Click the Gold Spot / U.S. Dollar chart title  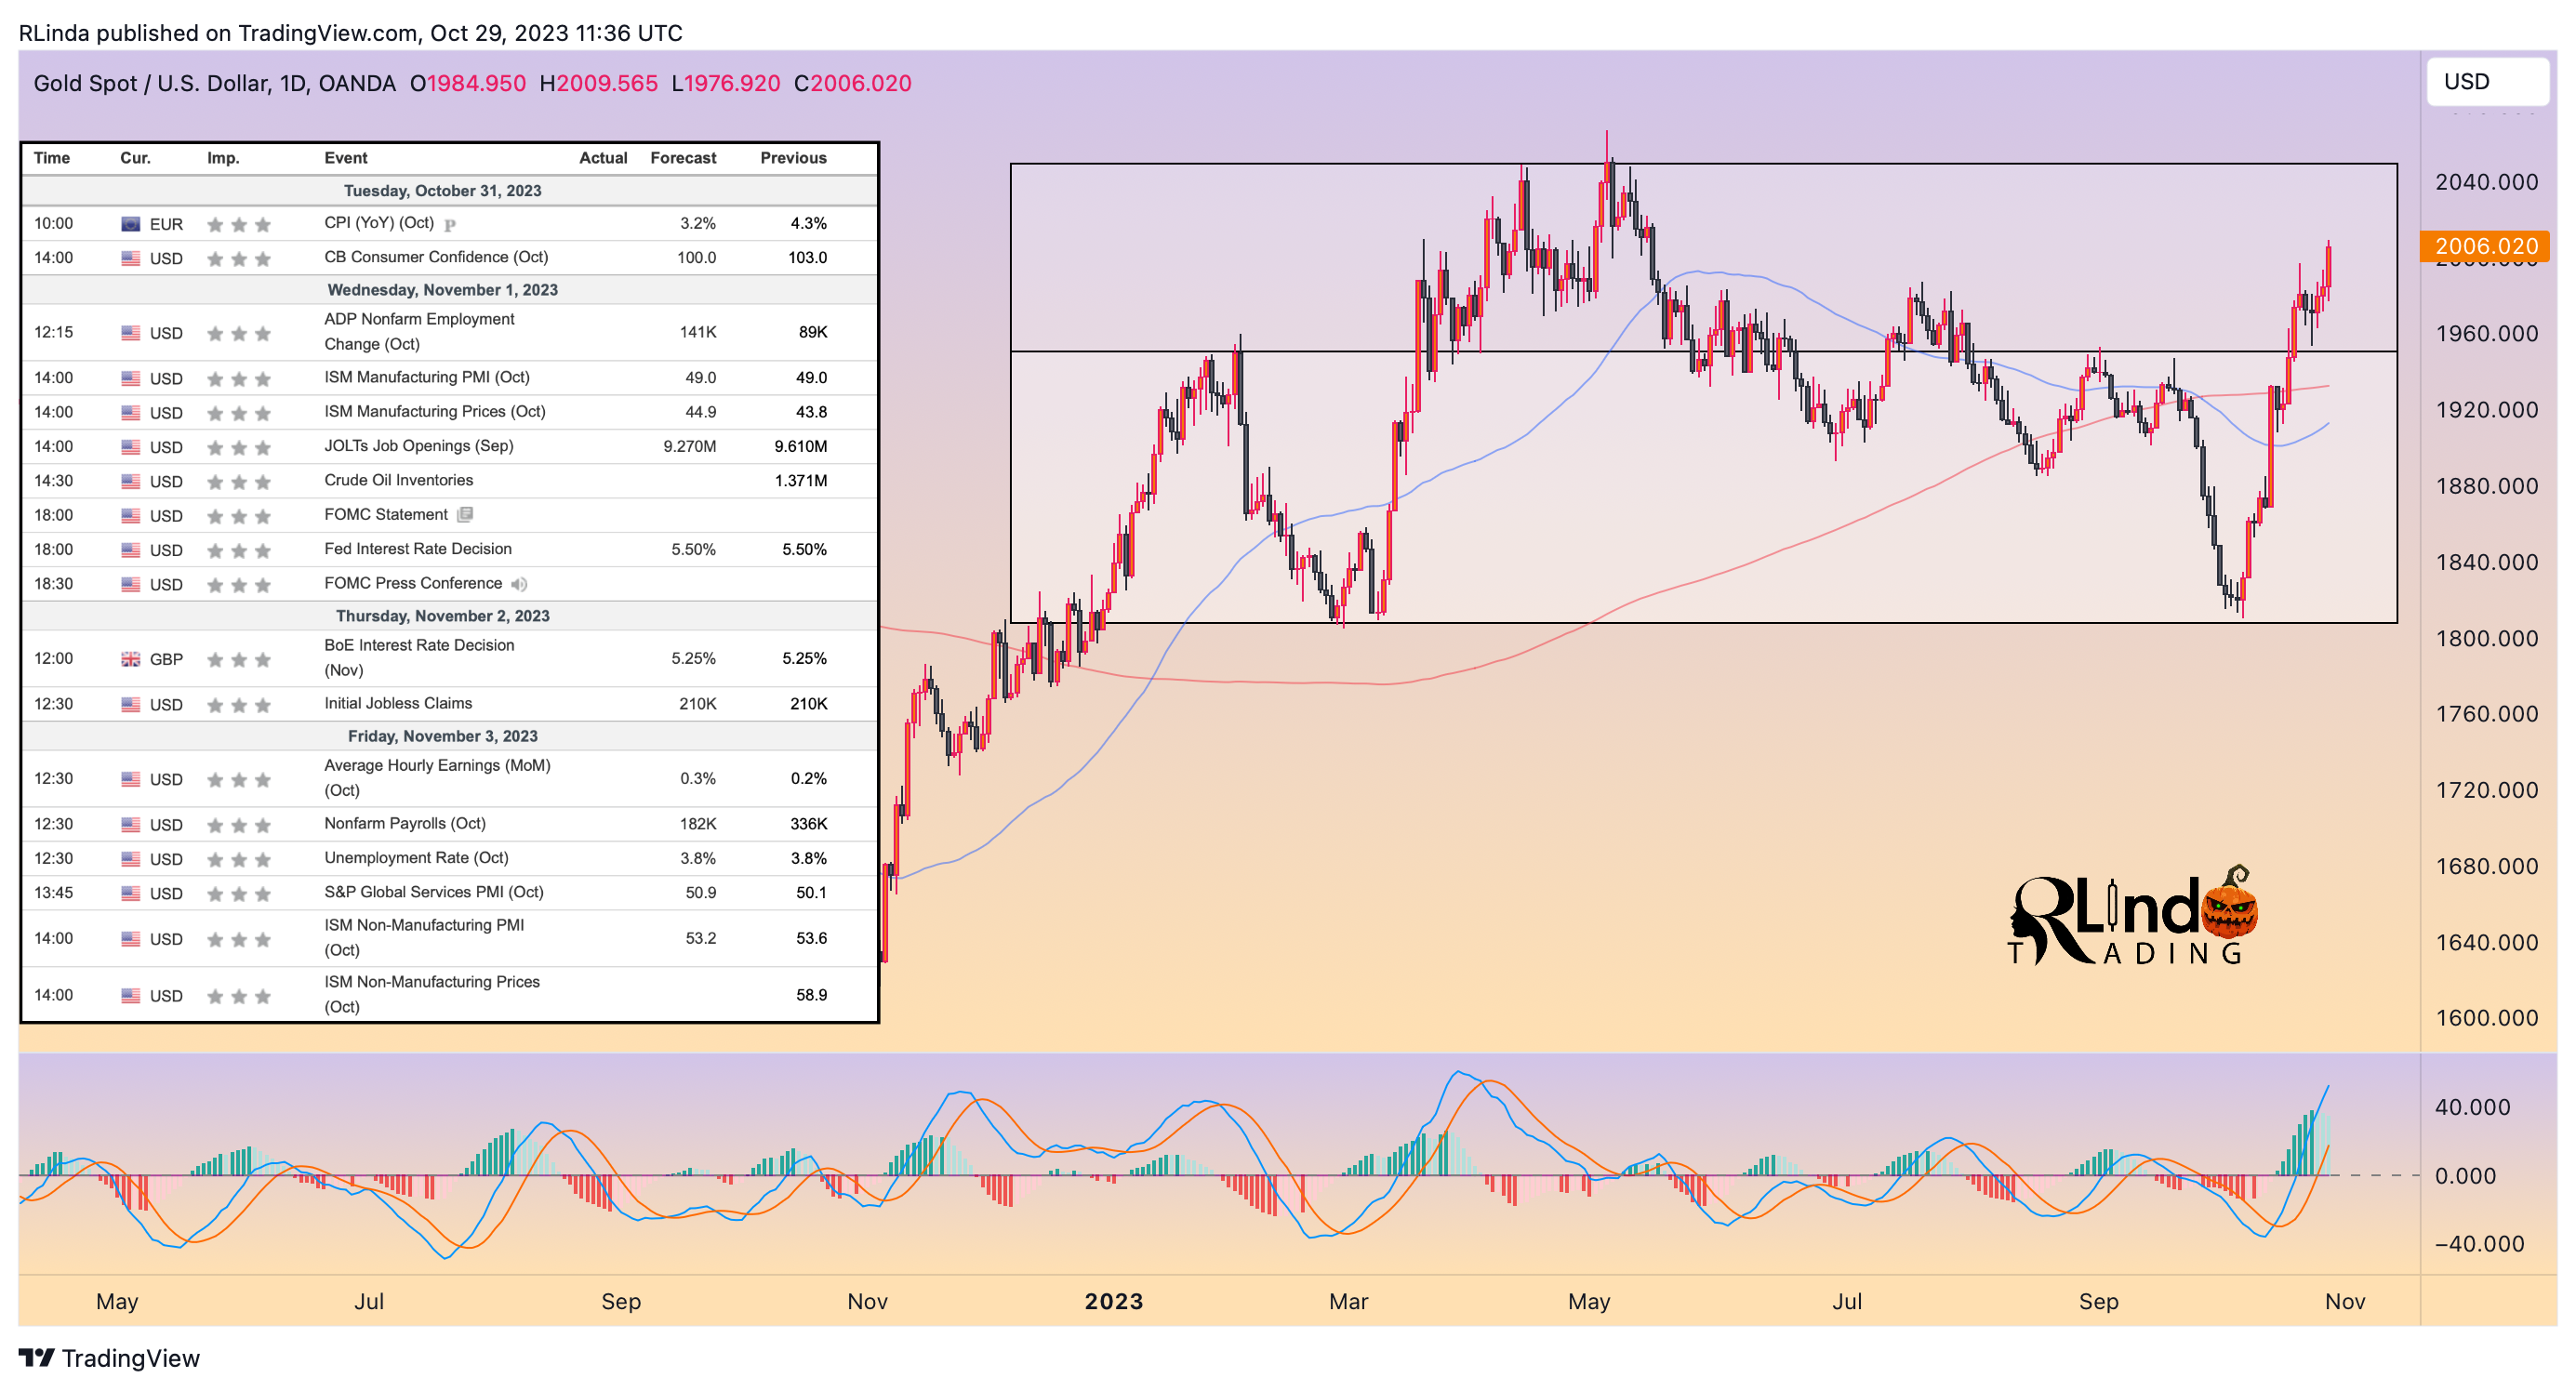(x=214, y=83)
